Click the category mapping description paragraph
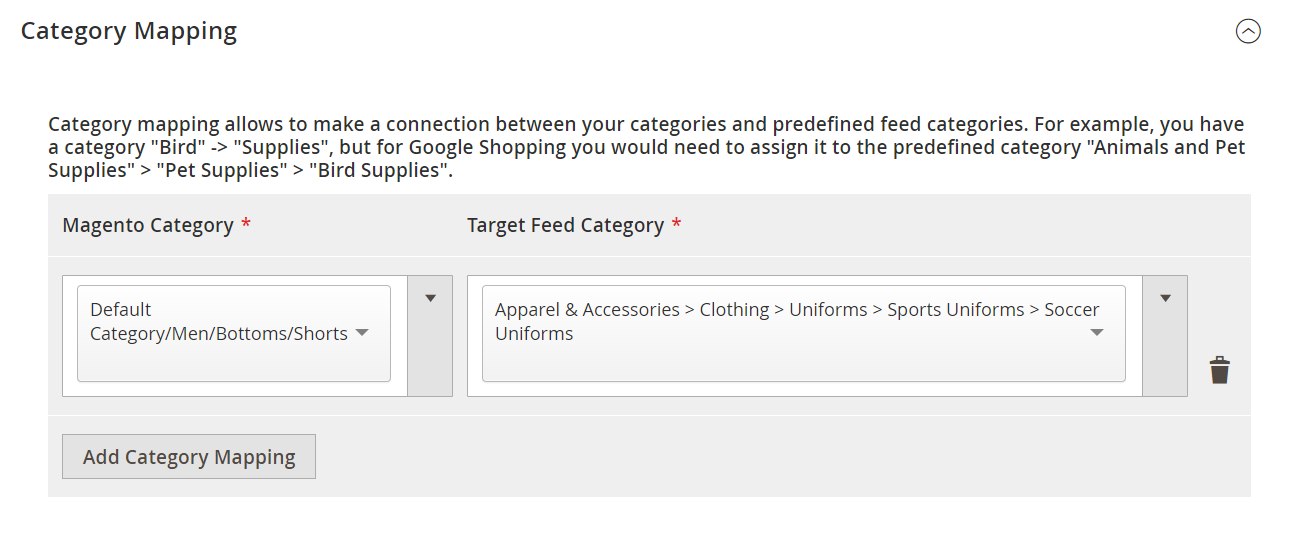 [x=647, y=147]
